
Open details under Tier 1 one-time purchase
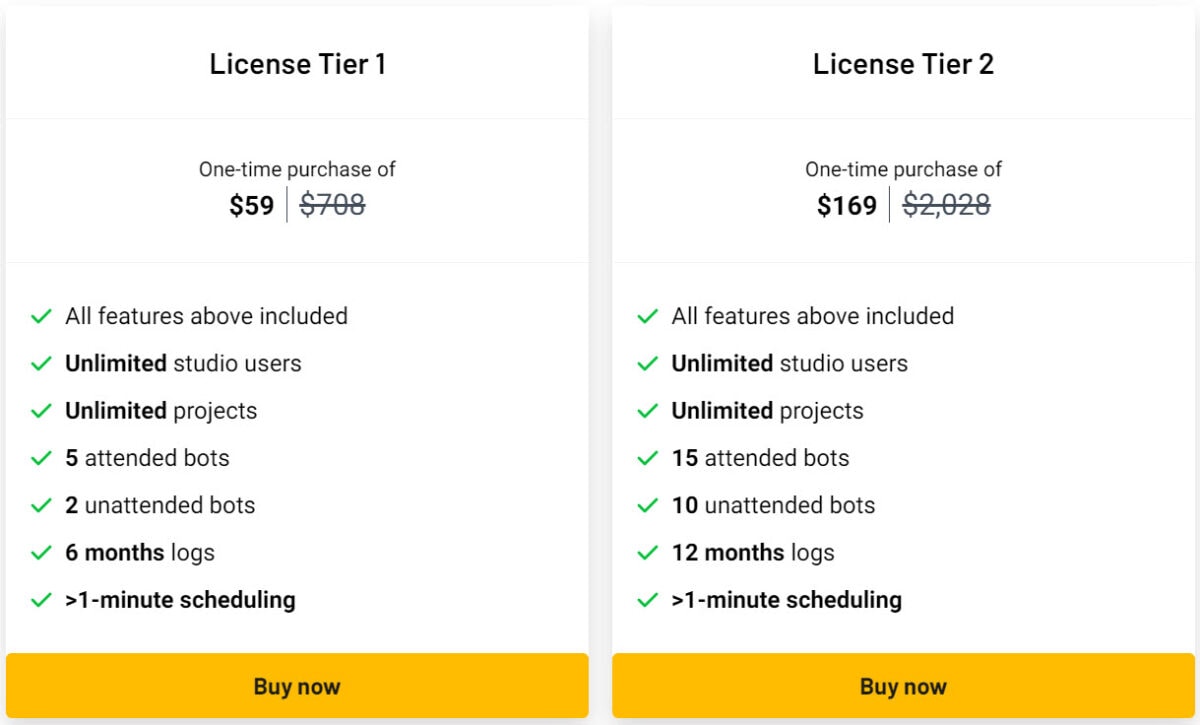click(297, 169)
